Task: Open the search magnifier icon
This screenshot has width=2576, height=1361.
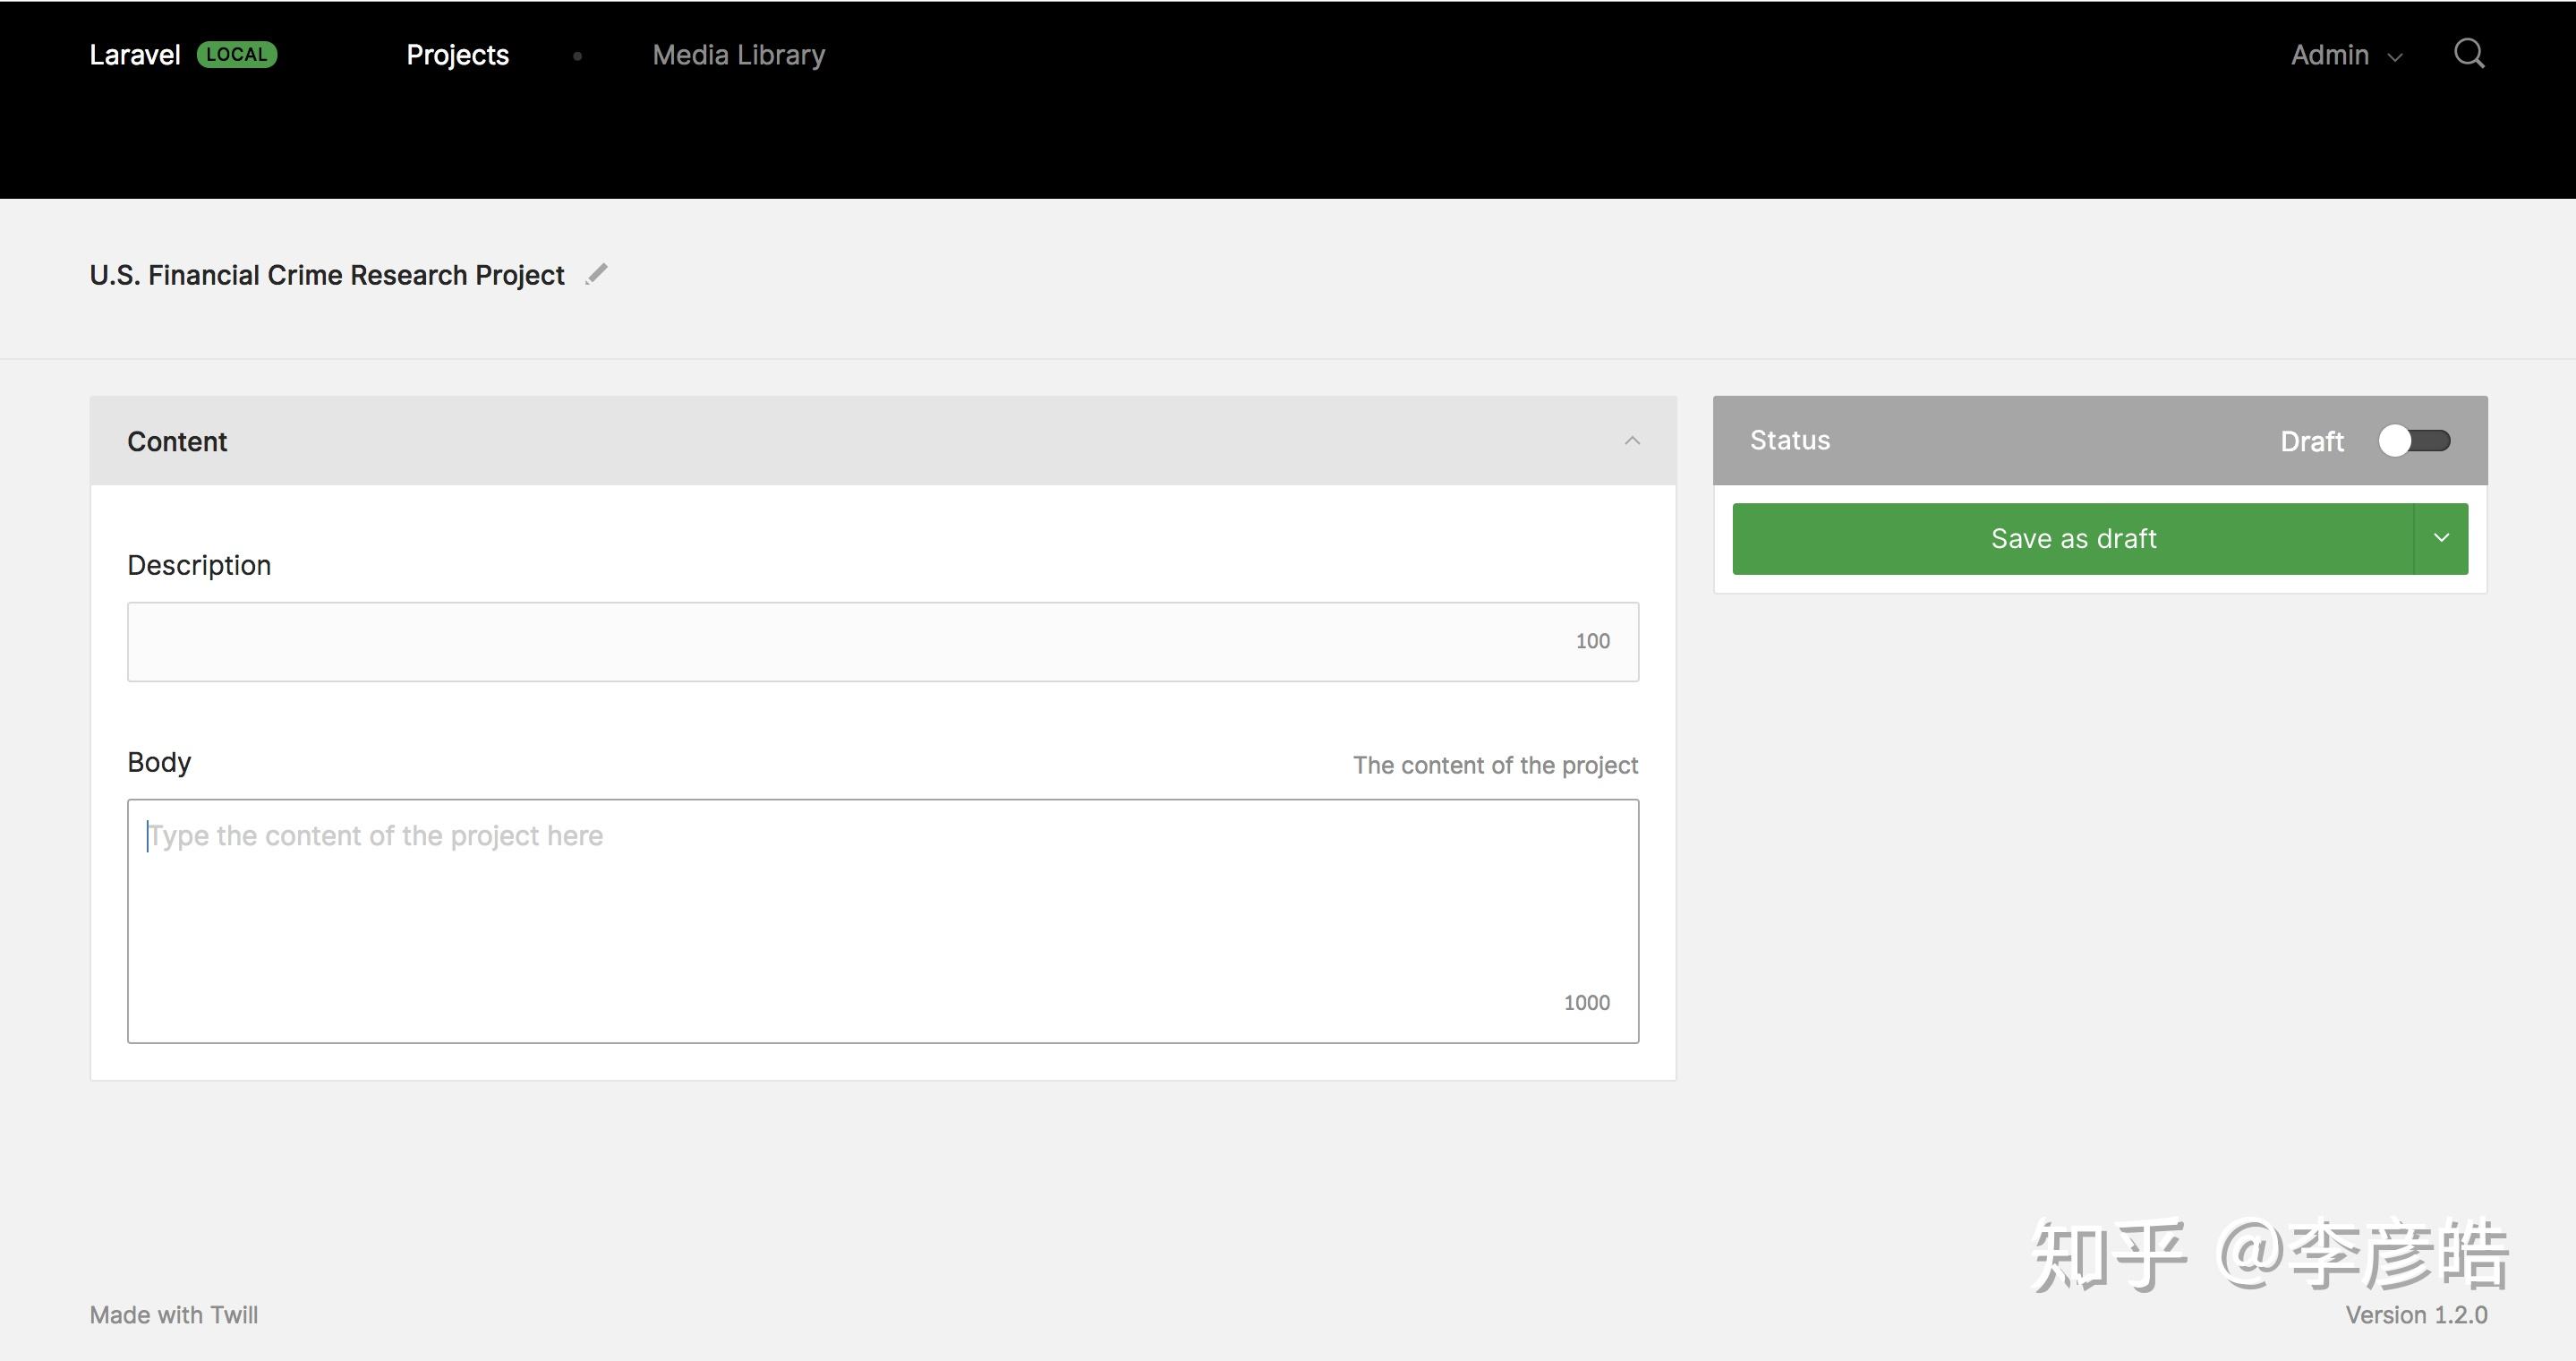Action: click(2468, 53)
